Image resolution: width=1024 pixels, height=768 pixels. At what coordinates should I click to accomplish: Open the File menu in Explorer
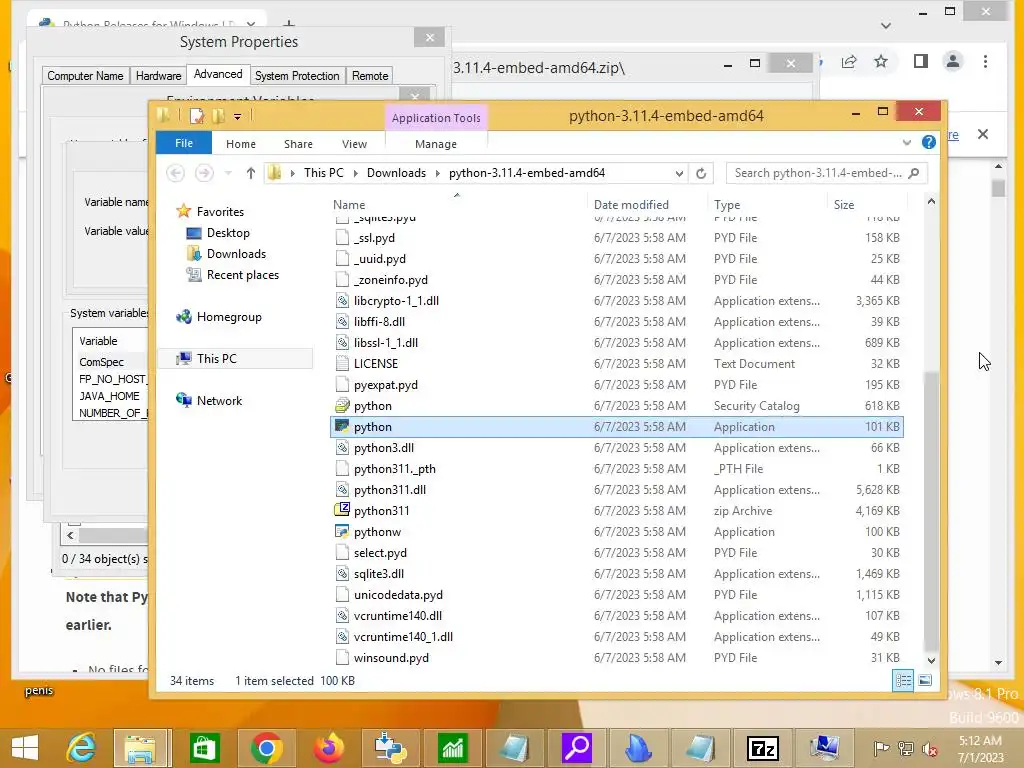[184, 143]
